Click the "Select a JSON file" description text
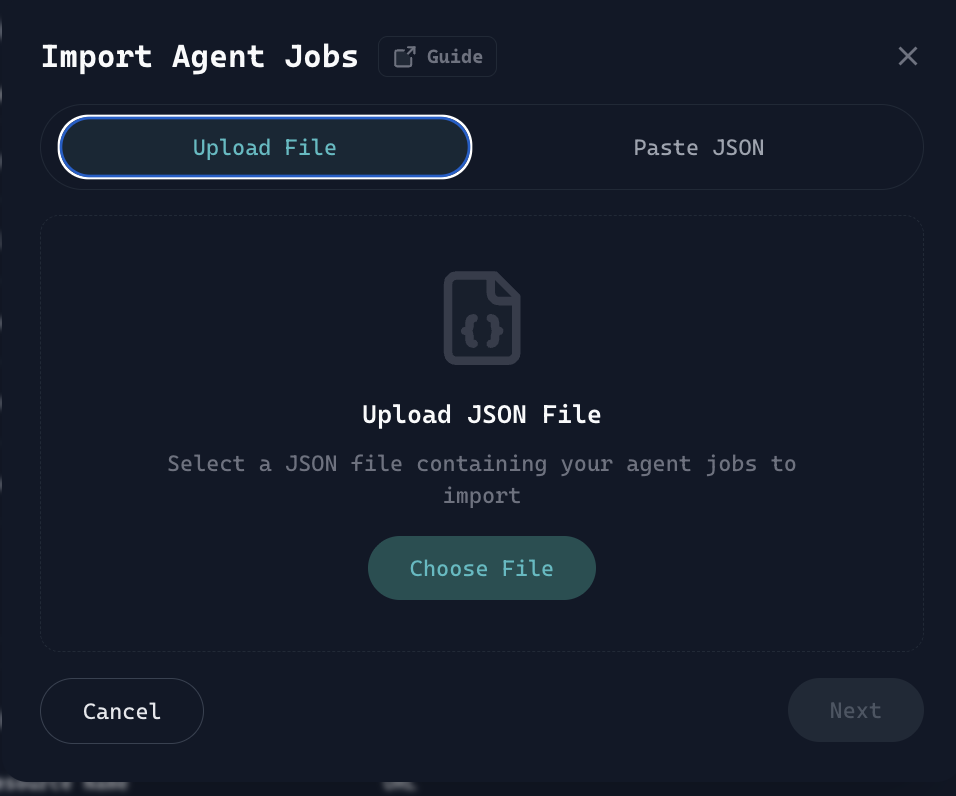 coord(481,464)
